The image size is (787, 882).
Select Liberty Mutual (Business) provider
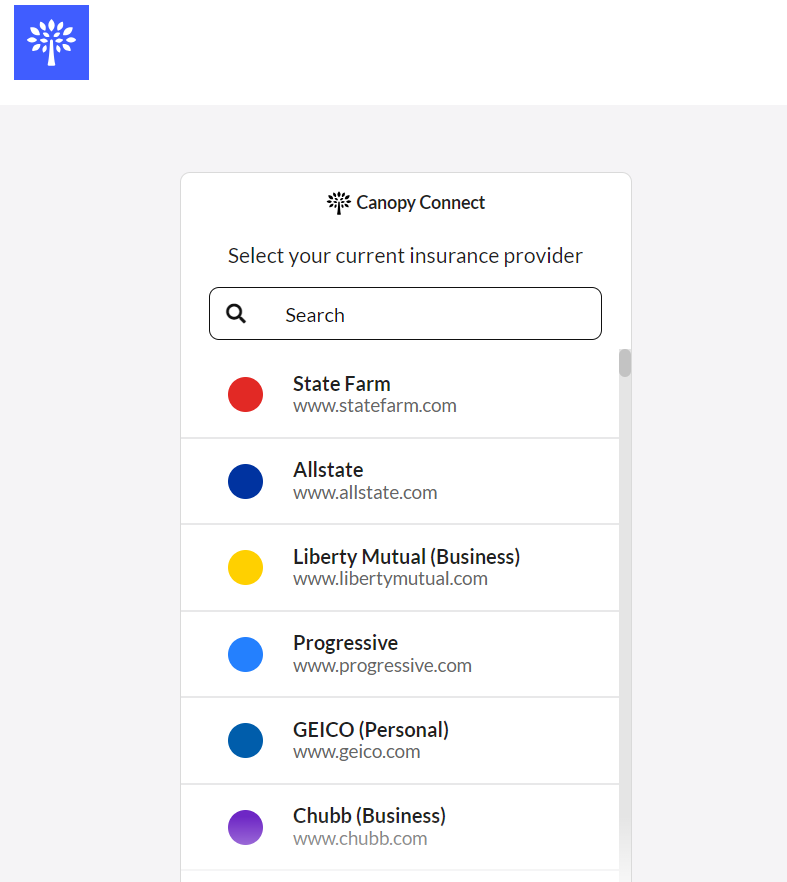click(x=400, y=568)
